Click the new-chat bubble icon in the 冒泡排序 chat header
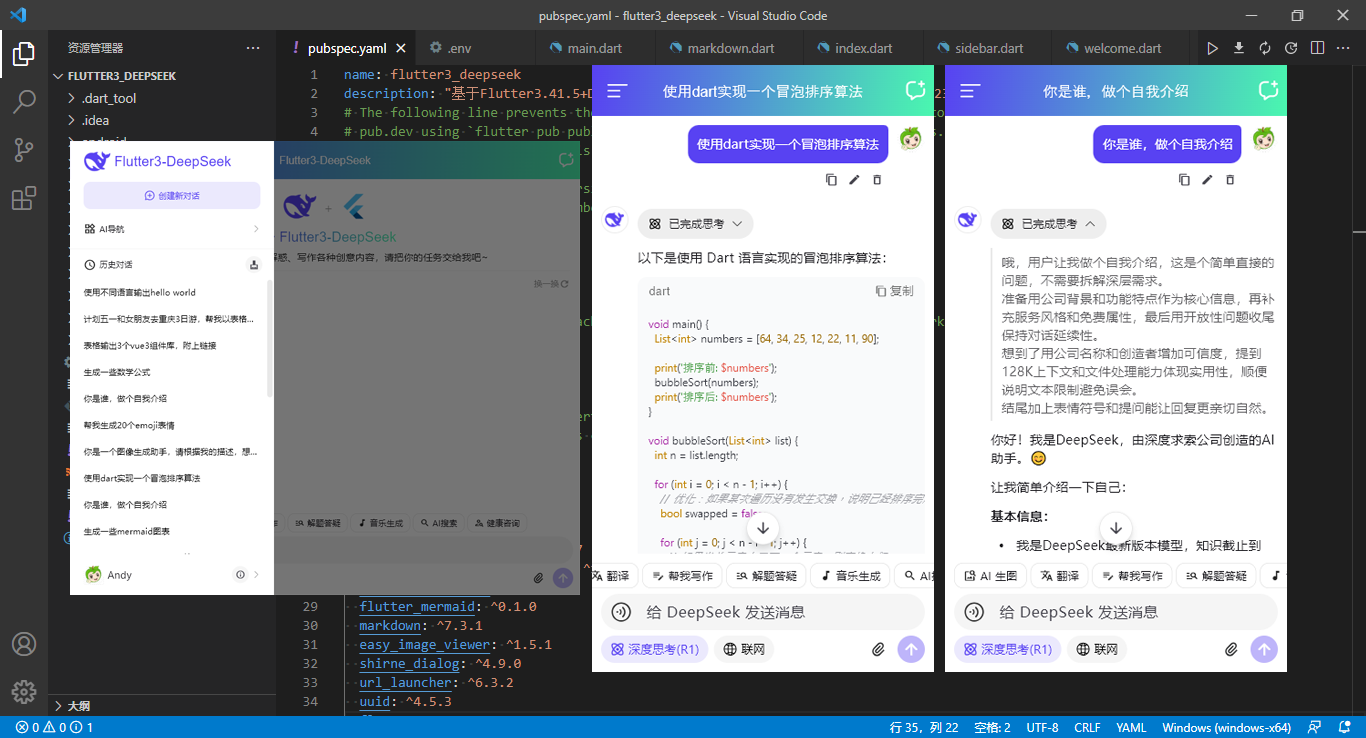 click(x=915, y=90)
